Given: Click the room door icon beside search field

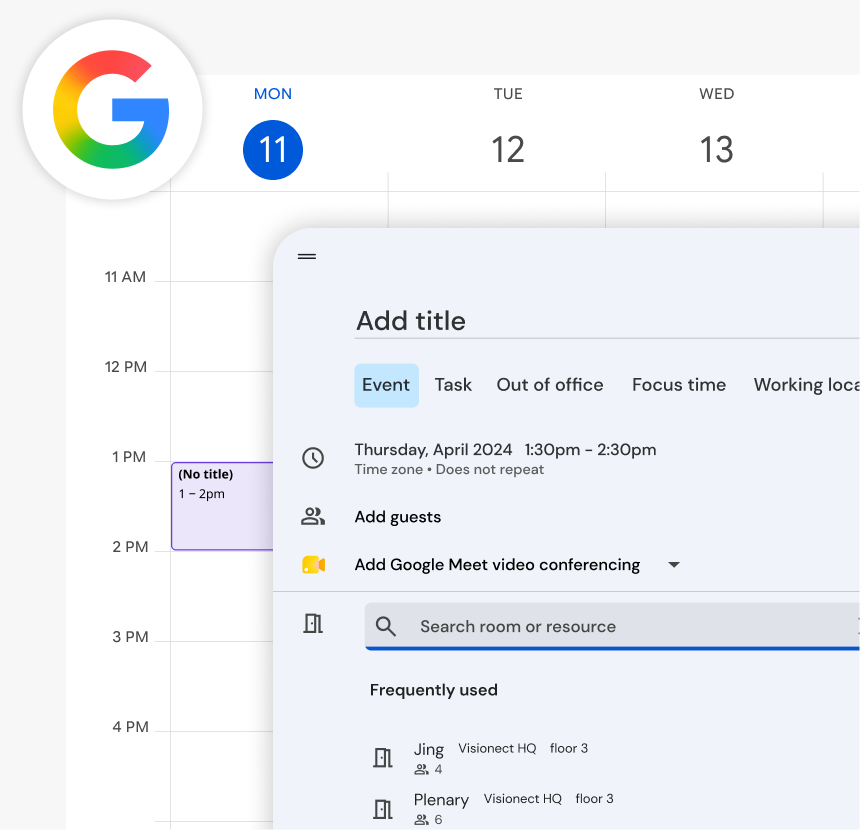Looking at the screenshot, I should click(313, 624).
